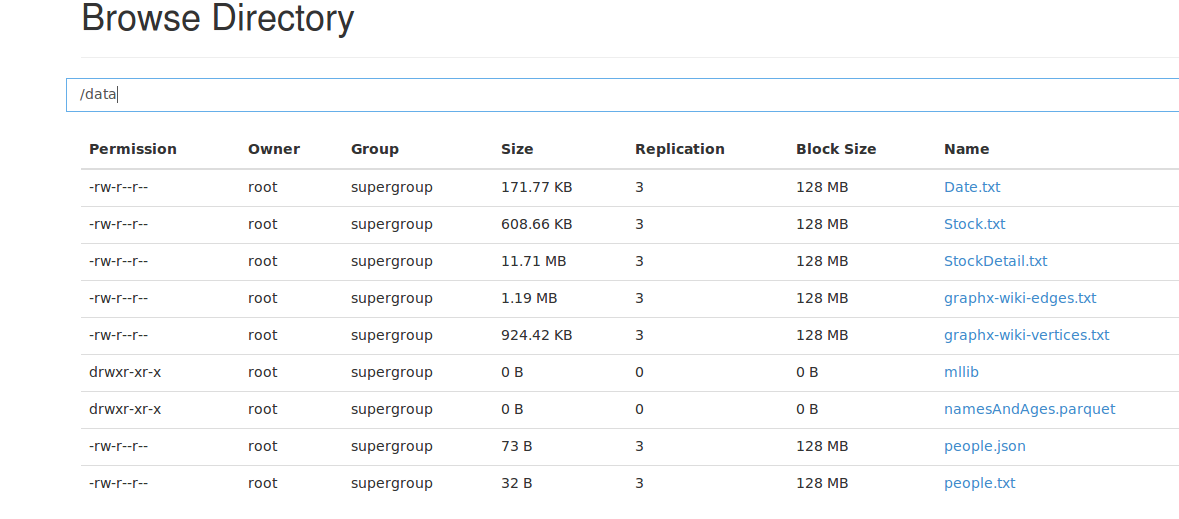Click replication 0 in namesAndAges.parquet row
This screenshot has width=1179, height=519.
(x=639, y=409)
